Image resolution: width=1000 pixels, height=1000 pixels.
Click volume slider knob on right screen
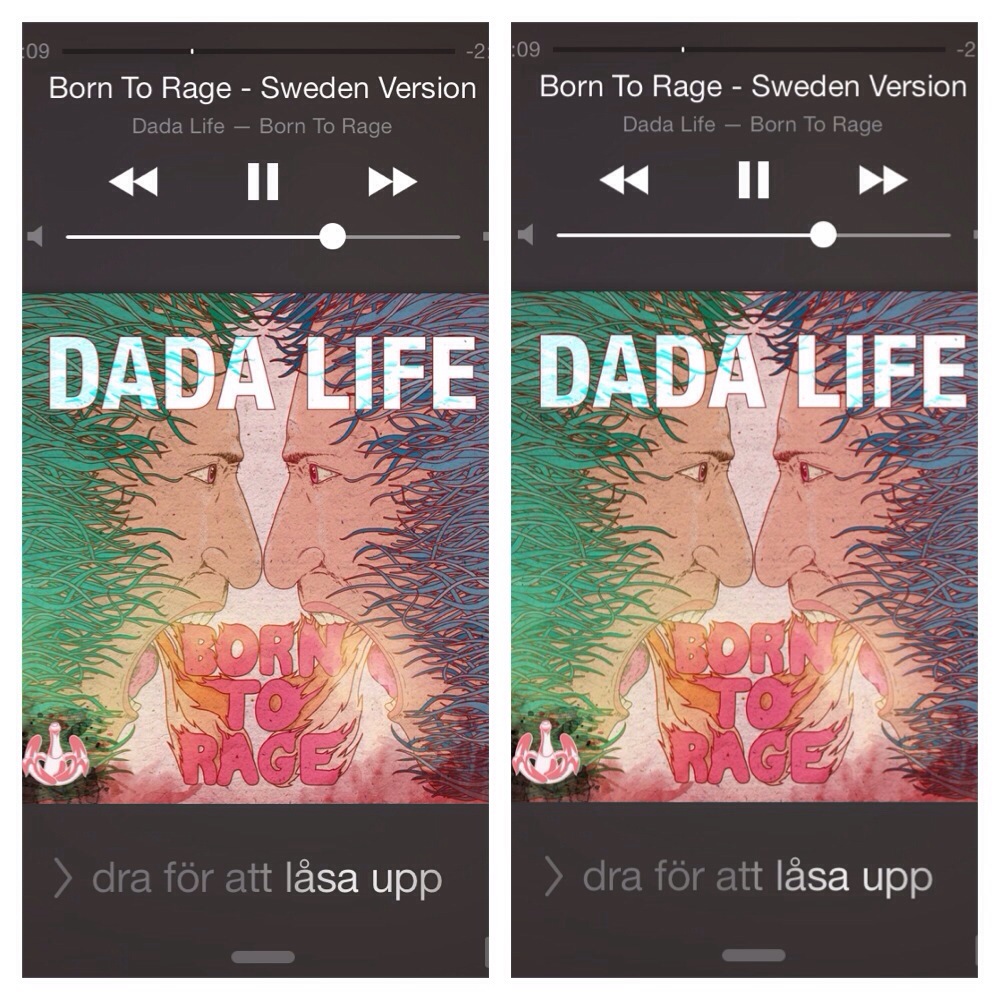[x=823, y=235]
